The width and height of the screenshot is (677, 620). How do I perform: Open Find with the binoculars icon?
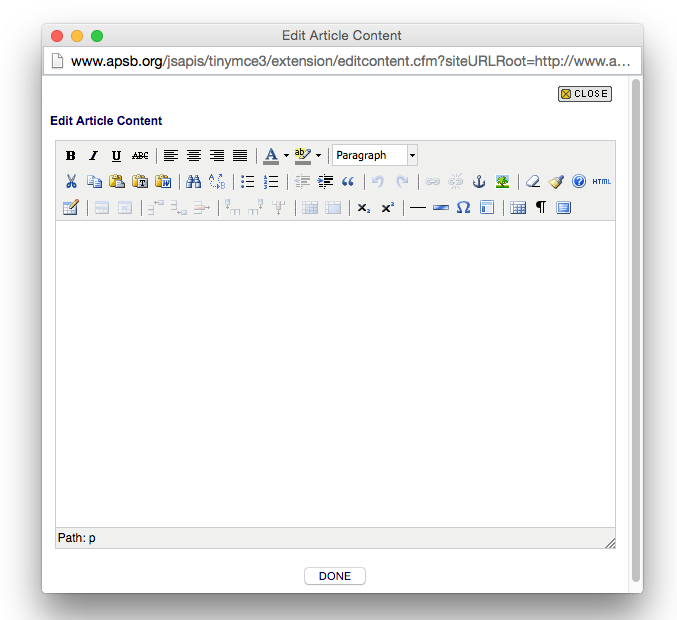(x=194, y=182)
